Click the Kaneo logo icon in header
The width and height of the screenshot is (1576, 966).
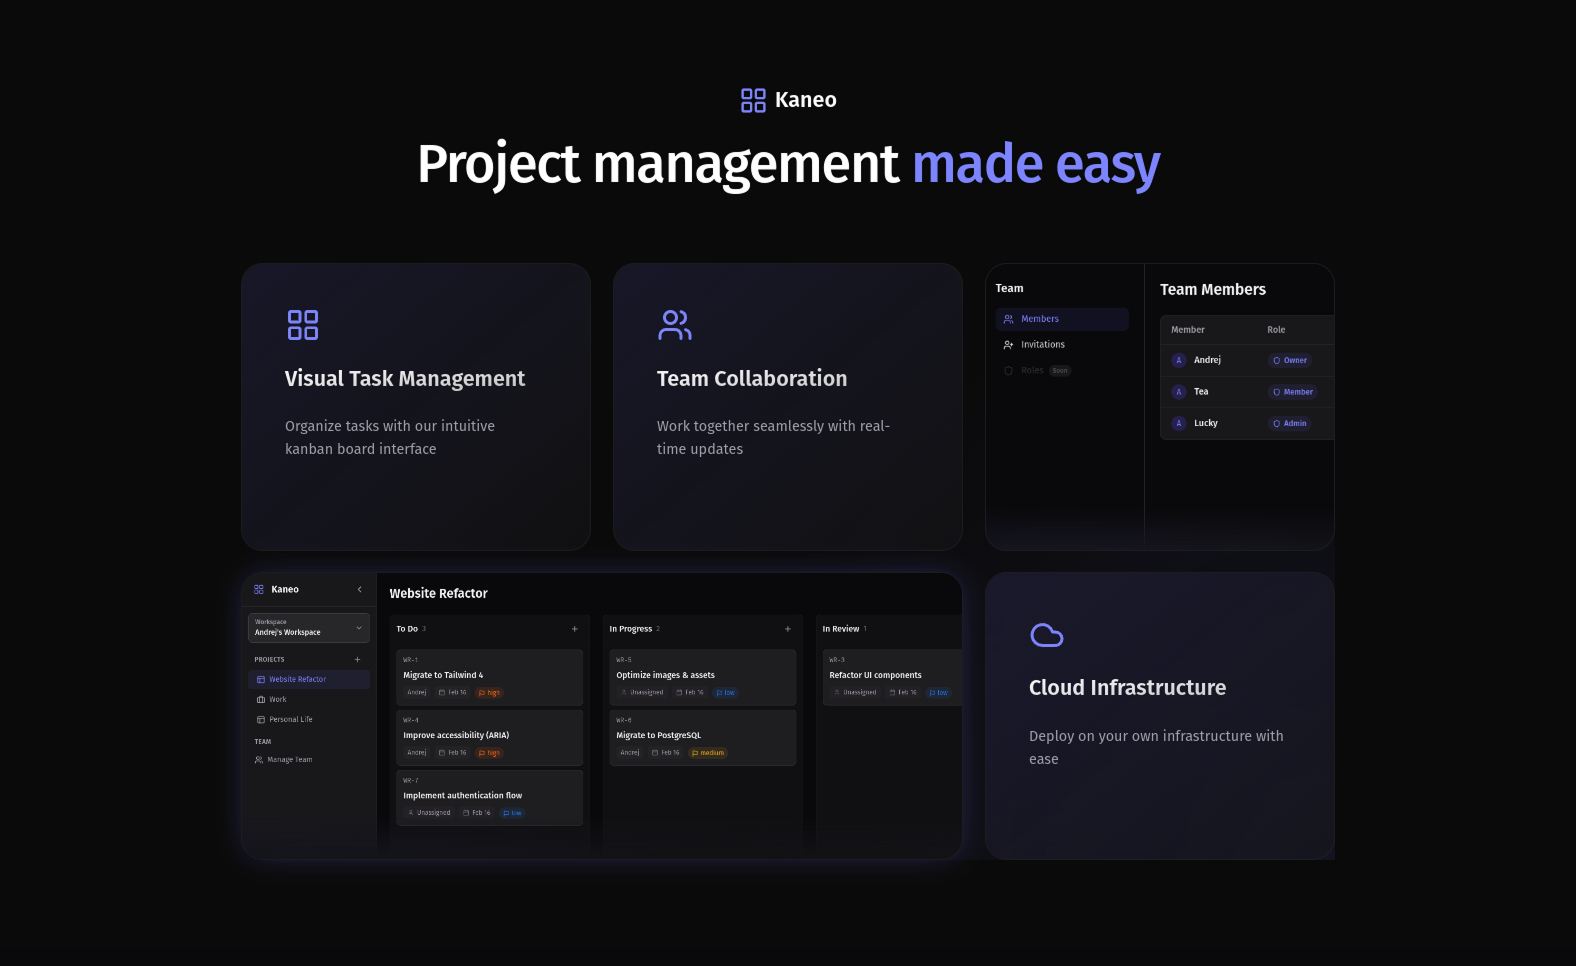pos(753,100)
